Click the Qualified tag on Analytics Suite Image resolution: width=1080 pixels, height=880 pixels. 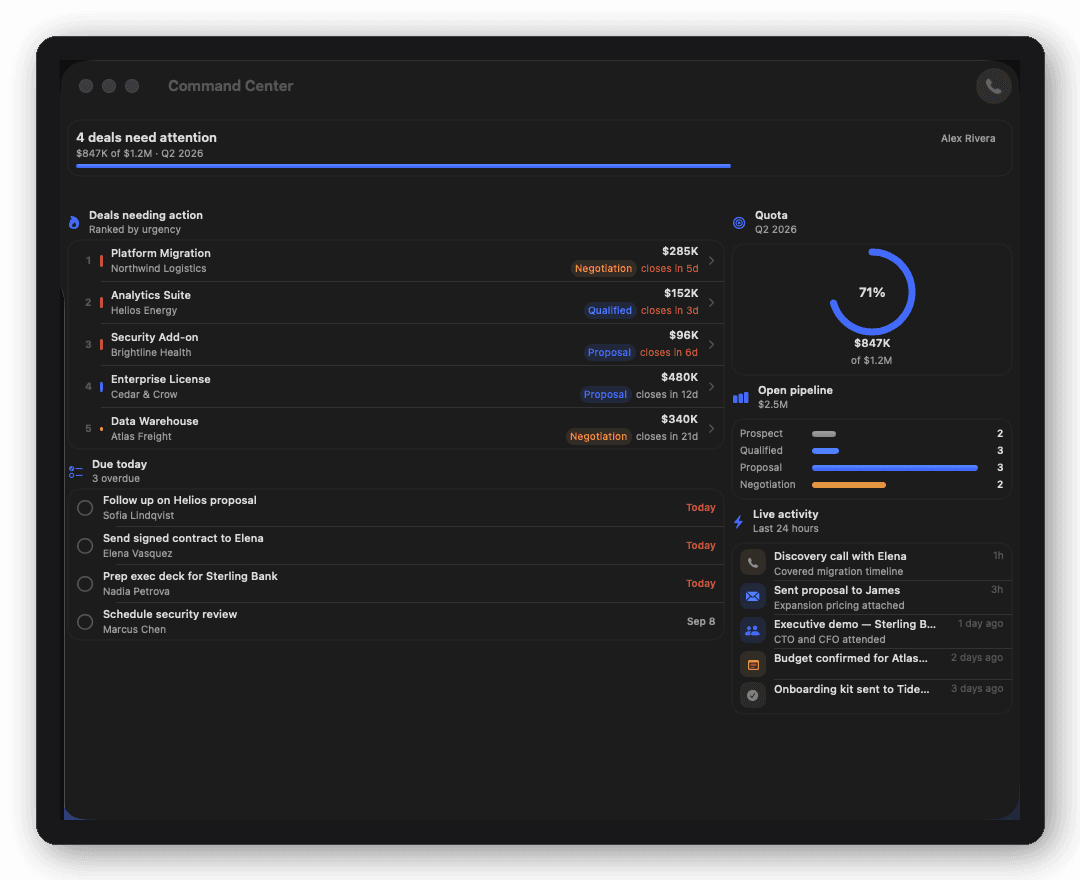610,311
